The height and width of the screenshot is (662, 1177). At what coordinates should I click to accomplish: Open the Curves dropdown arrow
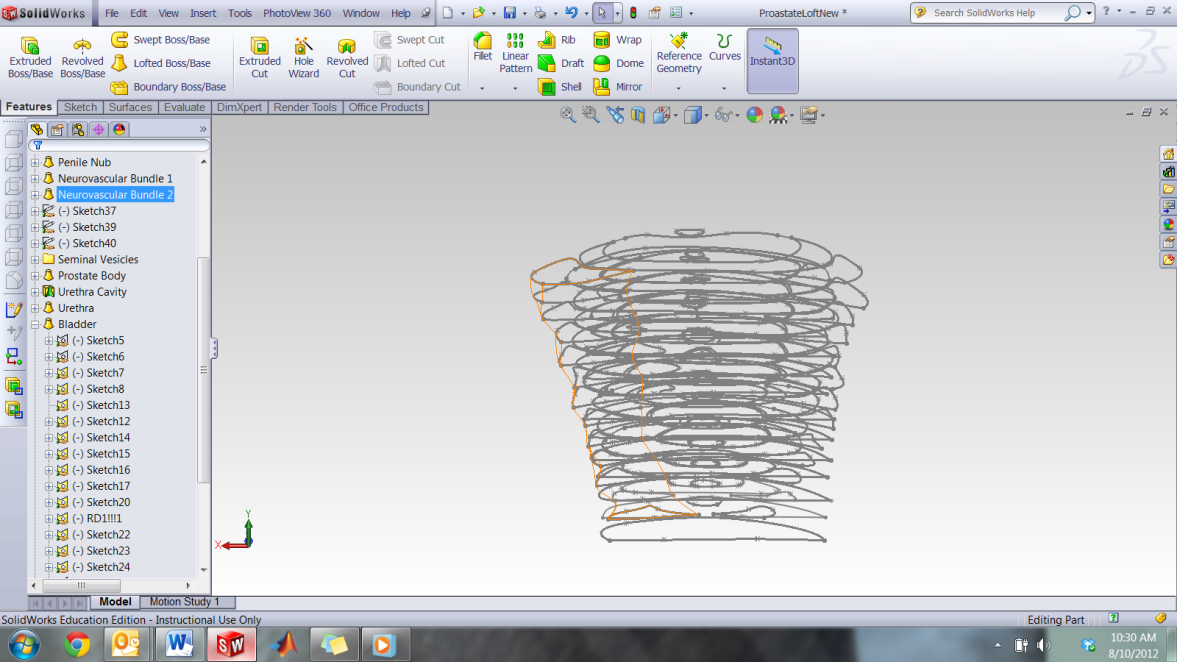point(724,88)
